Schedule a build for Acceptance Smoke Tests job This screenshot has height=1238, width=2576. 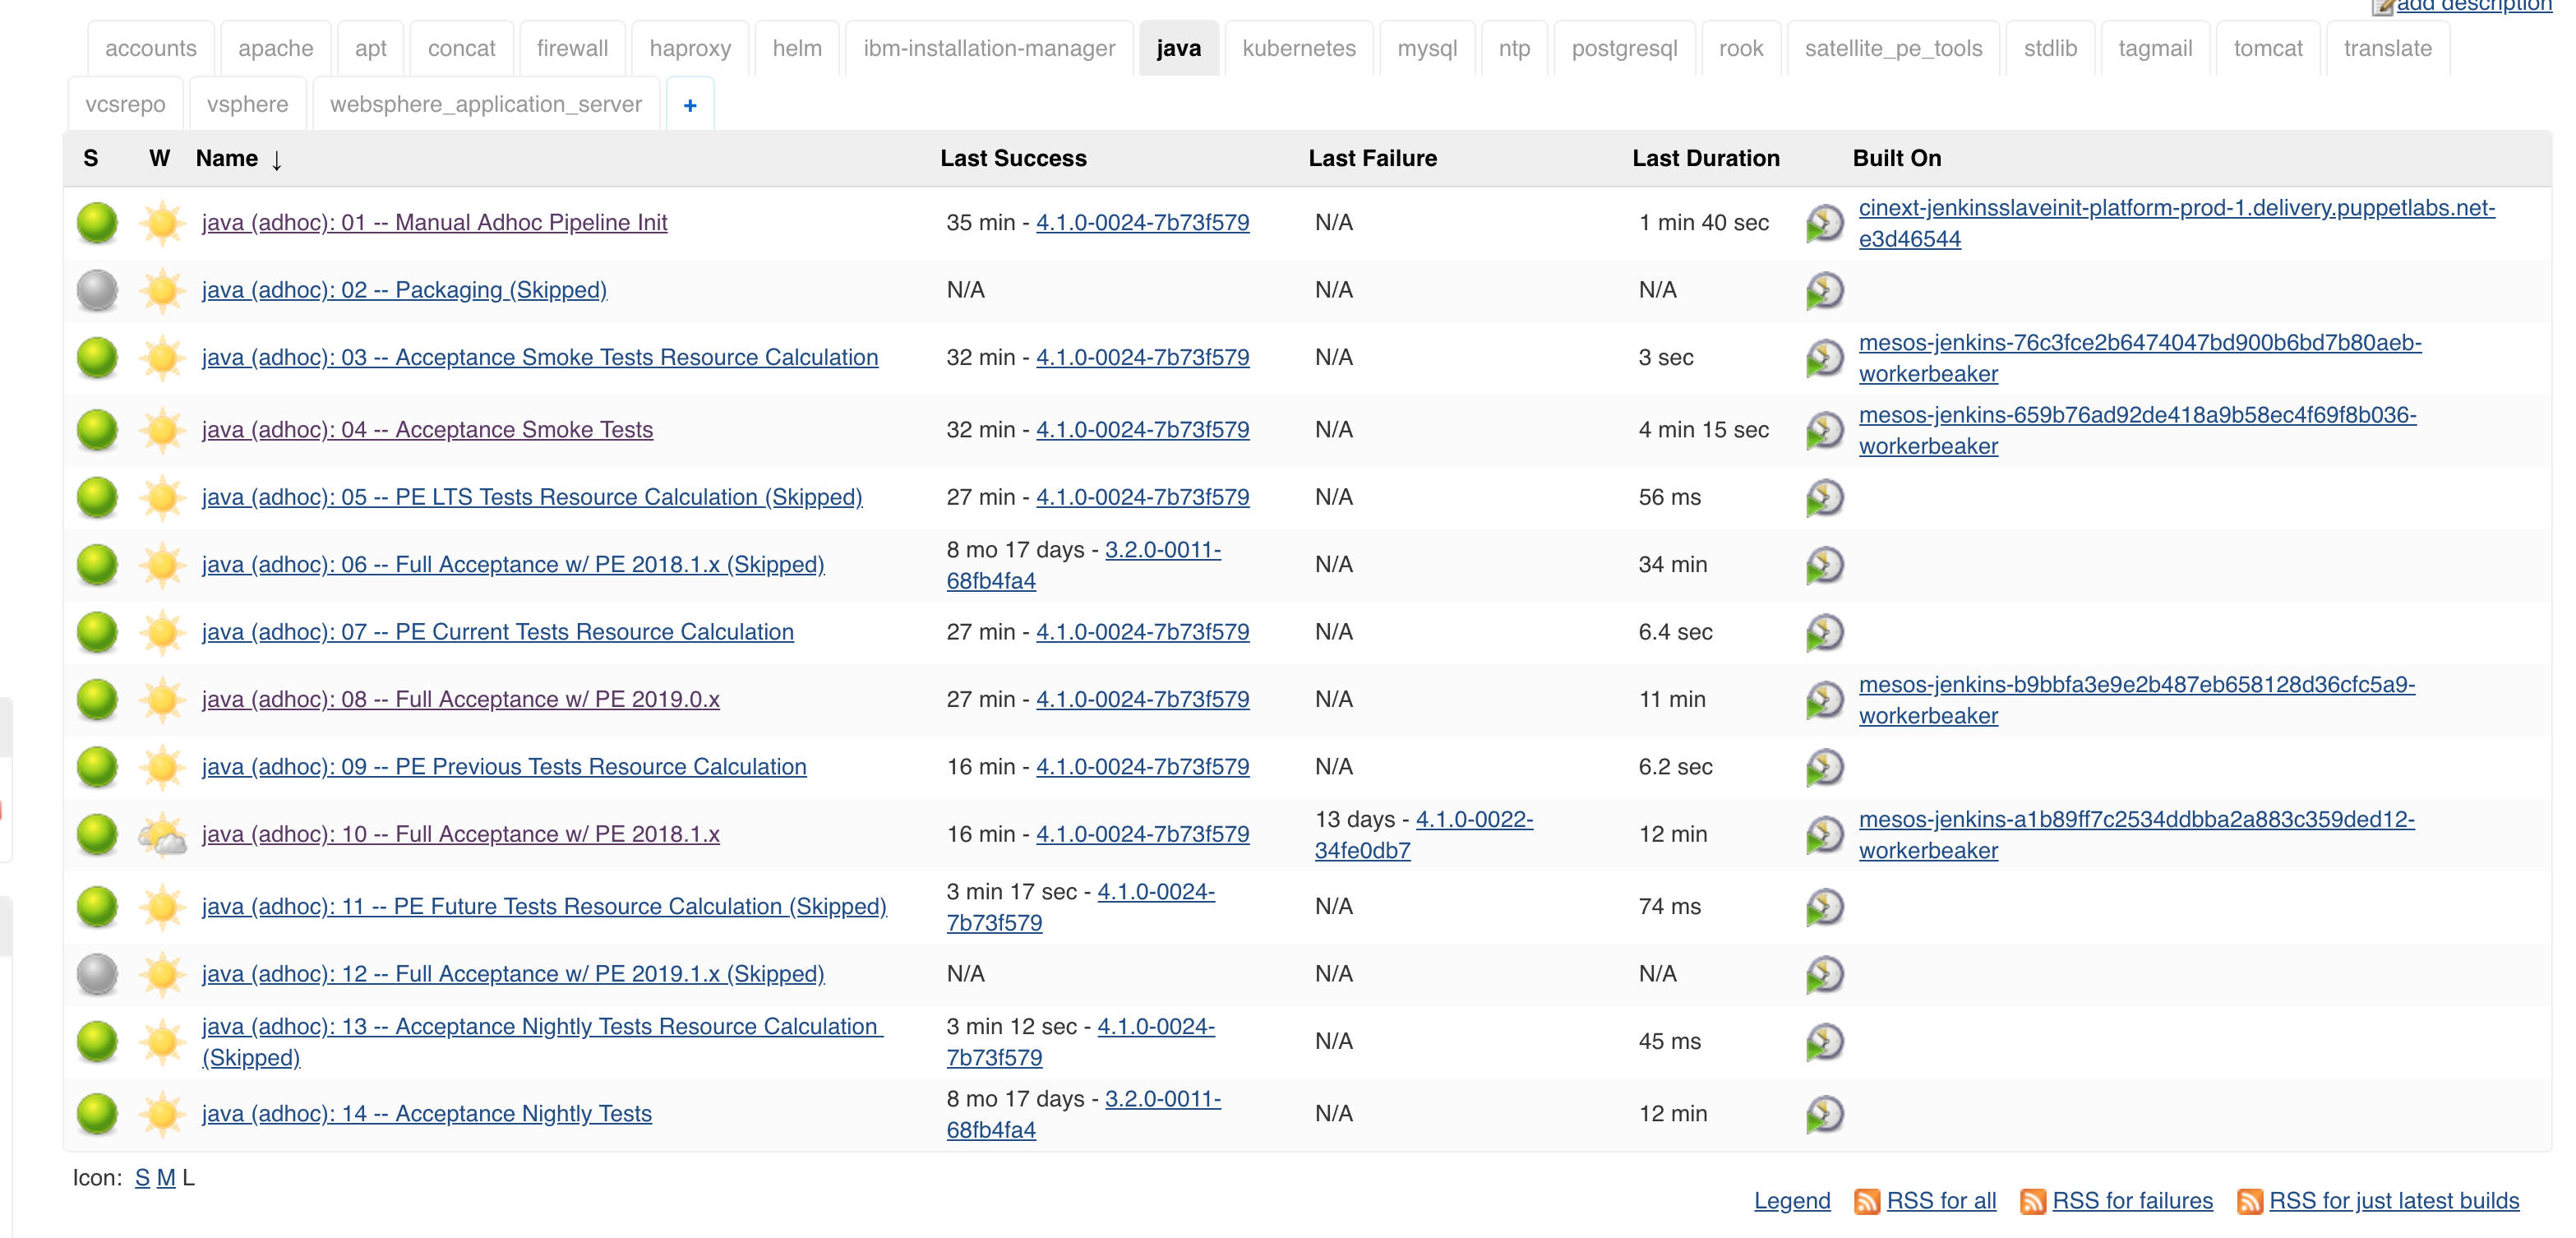tap(1824, 430)
